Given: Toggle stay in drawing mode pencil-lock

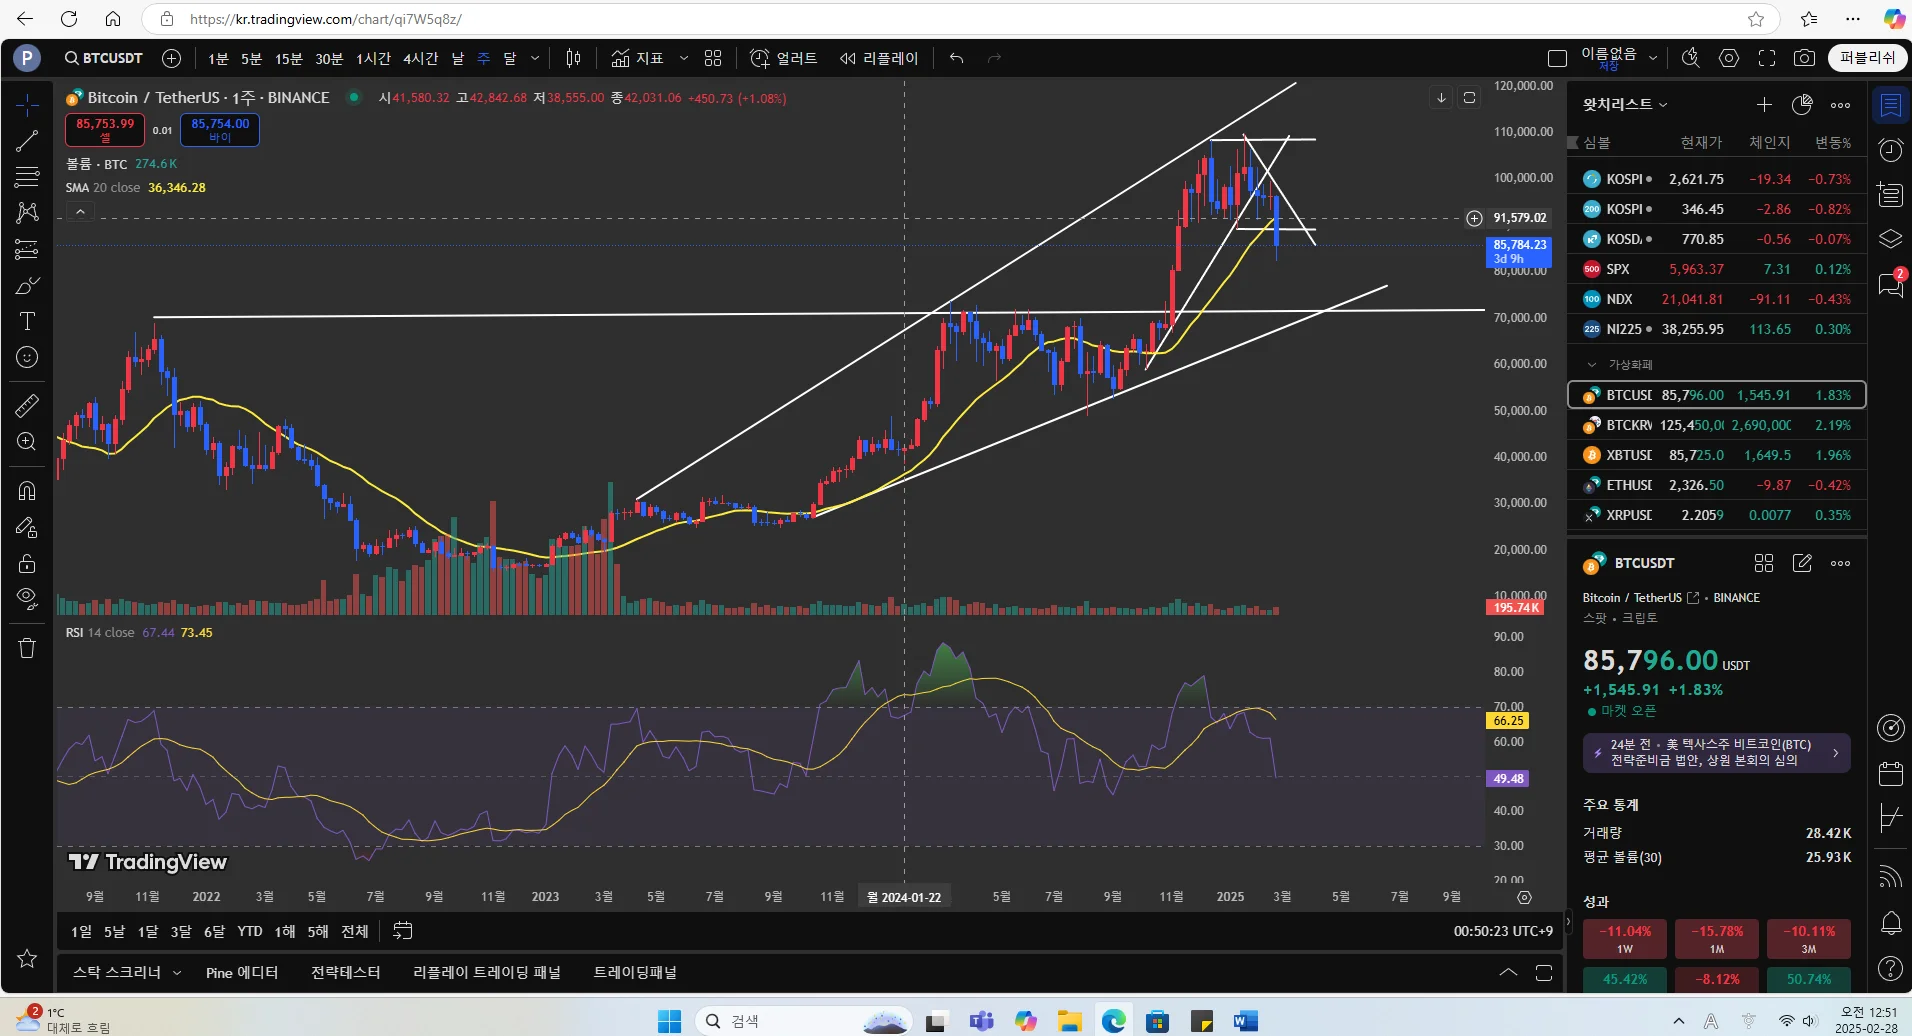Looking at the screenshot, I should click(x=27, y=527).
